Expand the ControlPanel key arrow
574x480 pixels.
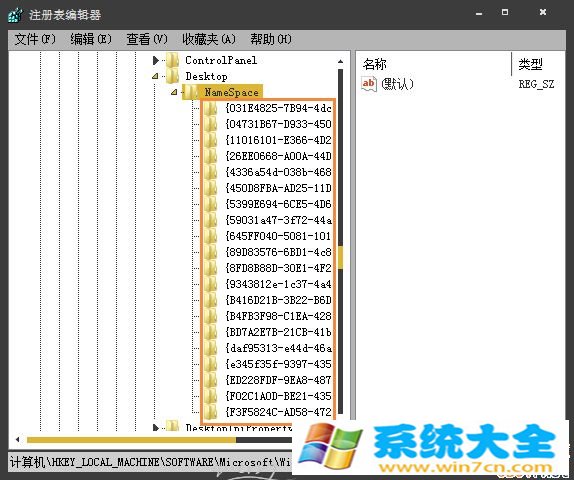[x=156, y=60]
